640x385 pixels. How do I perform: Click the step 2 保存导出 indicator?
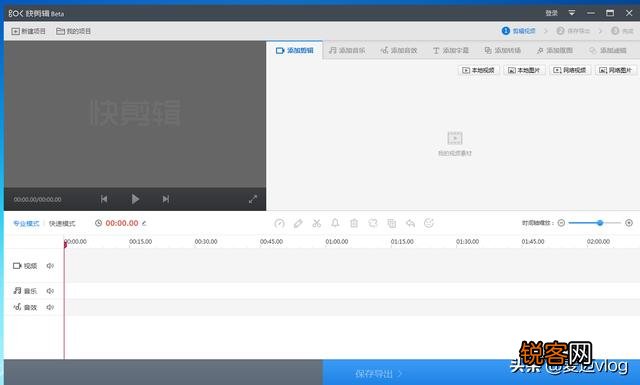click(573, 31)
